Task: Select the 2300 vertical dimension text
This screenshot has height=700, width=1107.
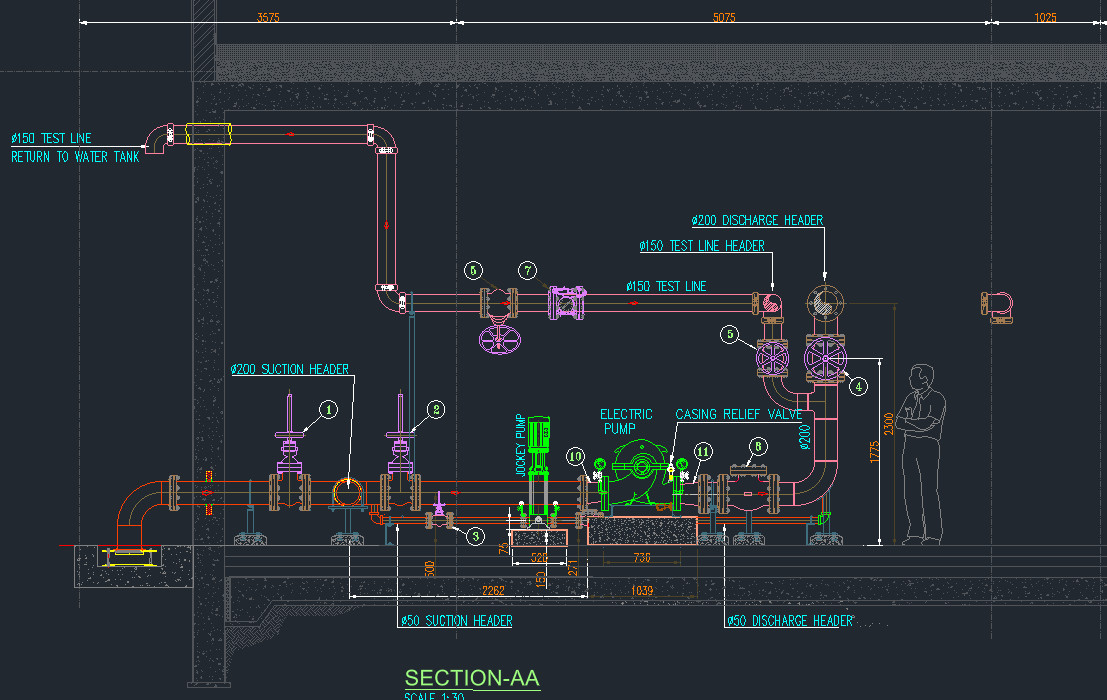Action: click(x=889, y=423)
